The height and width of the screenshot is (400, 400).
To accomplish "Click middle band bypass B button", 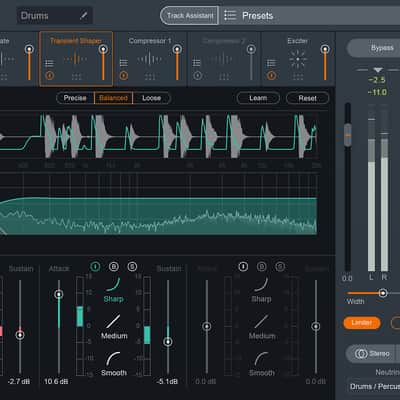I will (x=114, y=266).
